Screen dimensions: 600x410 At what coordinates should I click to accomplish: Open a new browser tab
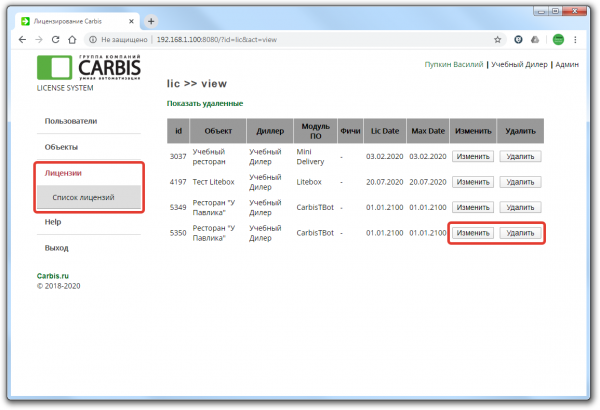[x=151, y=20]
